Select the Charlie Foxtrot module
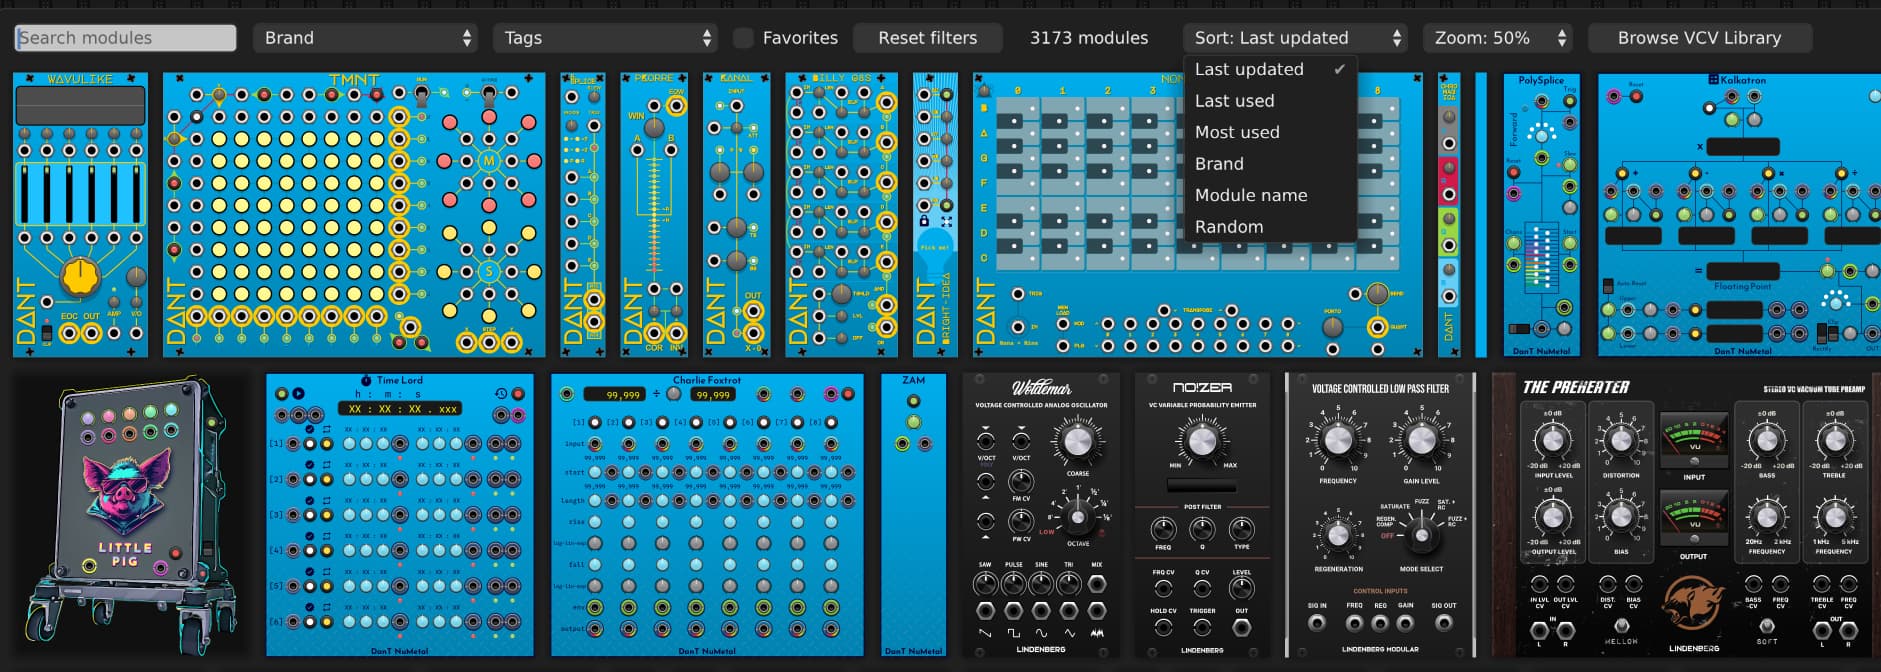1881x672 pixels. coord(707,514)
